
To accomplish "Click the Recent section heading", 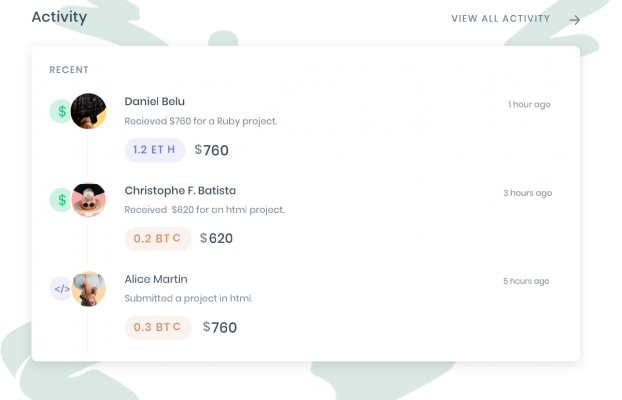I will [x=69, y=70].
